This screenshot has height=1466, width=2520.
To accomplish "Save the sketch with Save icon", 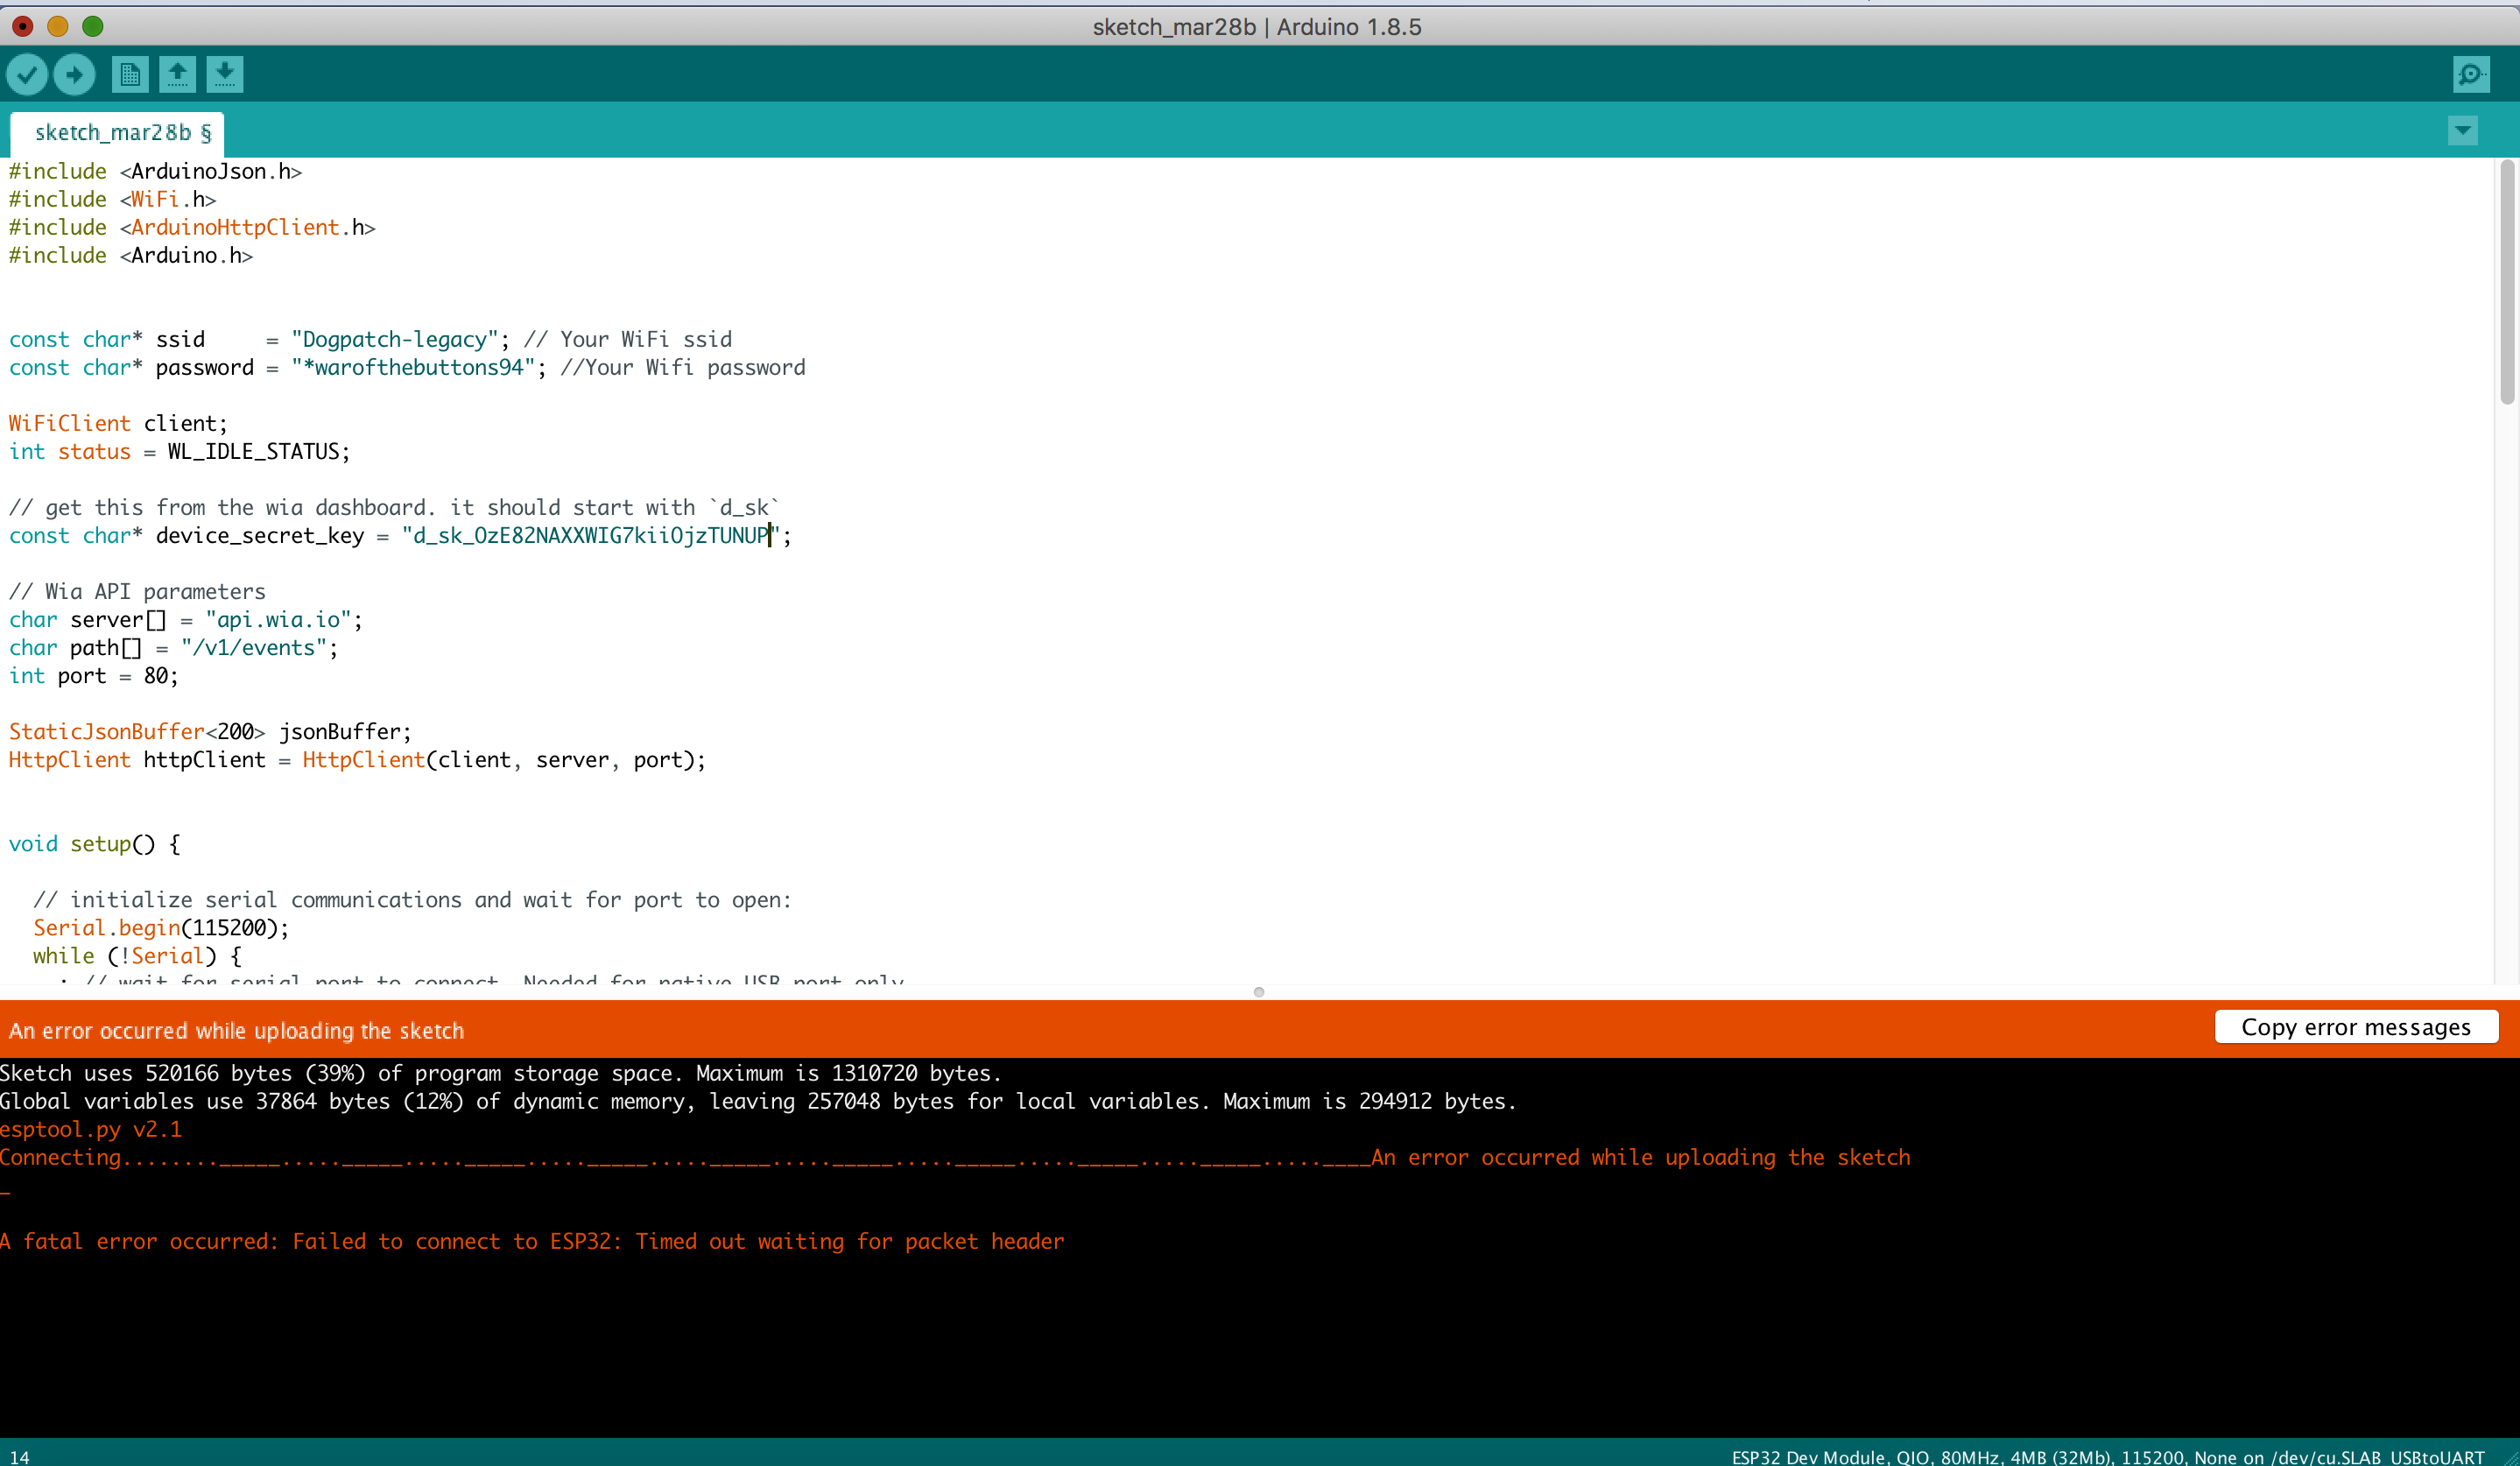I will click(x=224, y=74).
